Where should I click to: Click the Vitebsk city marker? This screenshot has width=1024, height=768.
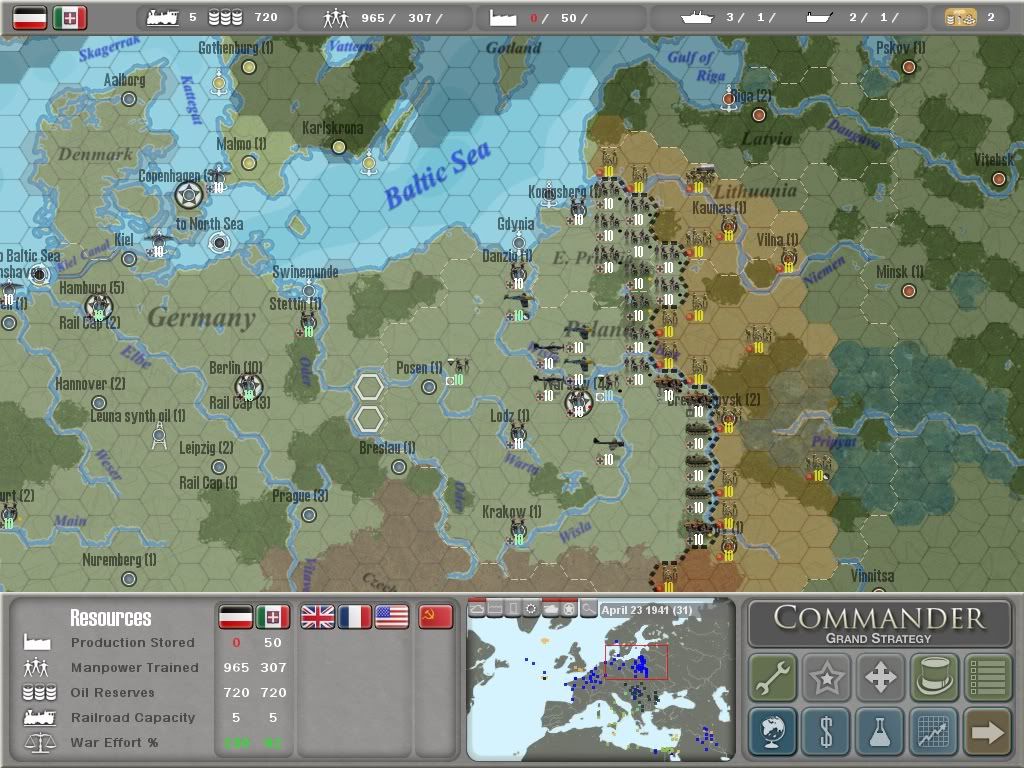pyautogui.click(x=999, y=179)
